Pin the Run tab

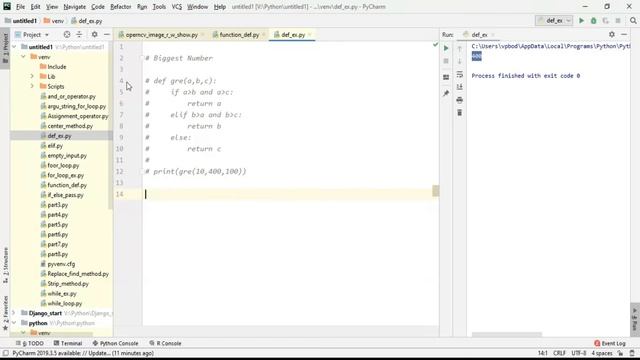click(446, 93)
